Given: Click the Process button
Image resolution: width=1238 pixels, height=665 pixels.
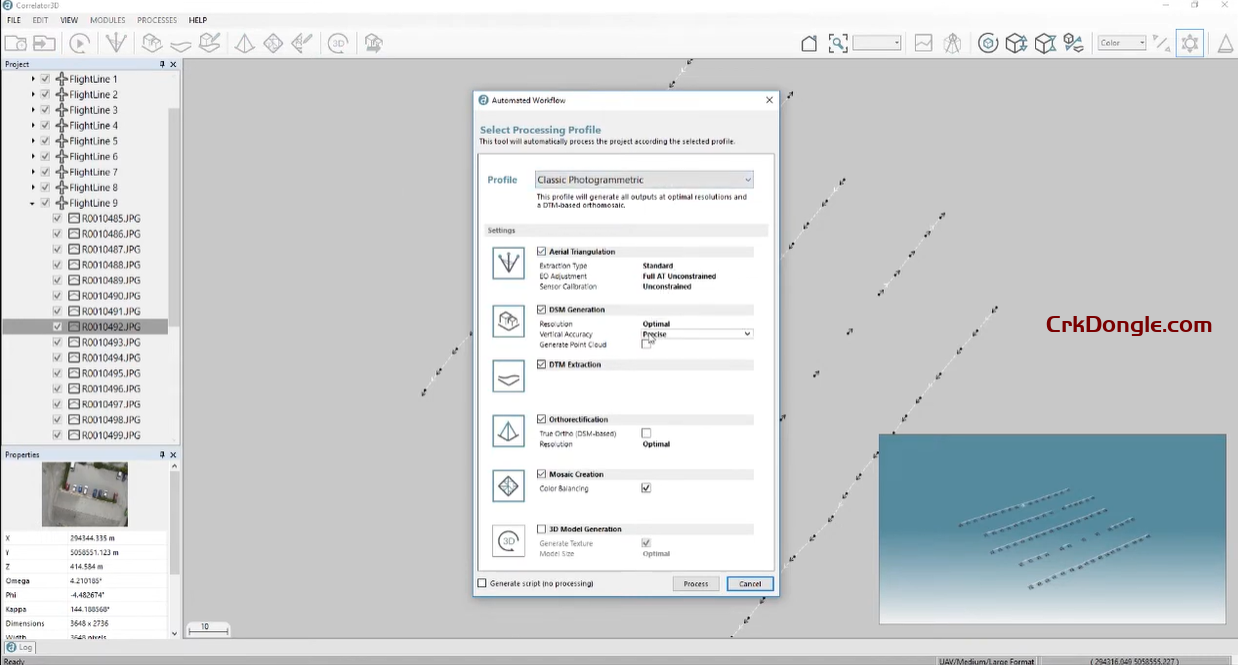Looking at the screenshot, I should [695, 583].
